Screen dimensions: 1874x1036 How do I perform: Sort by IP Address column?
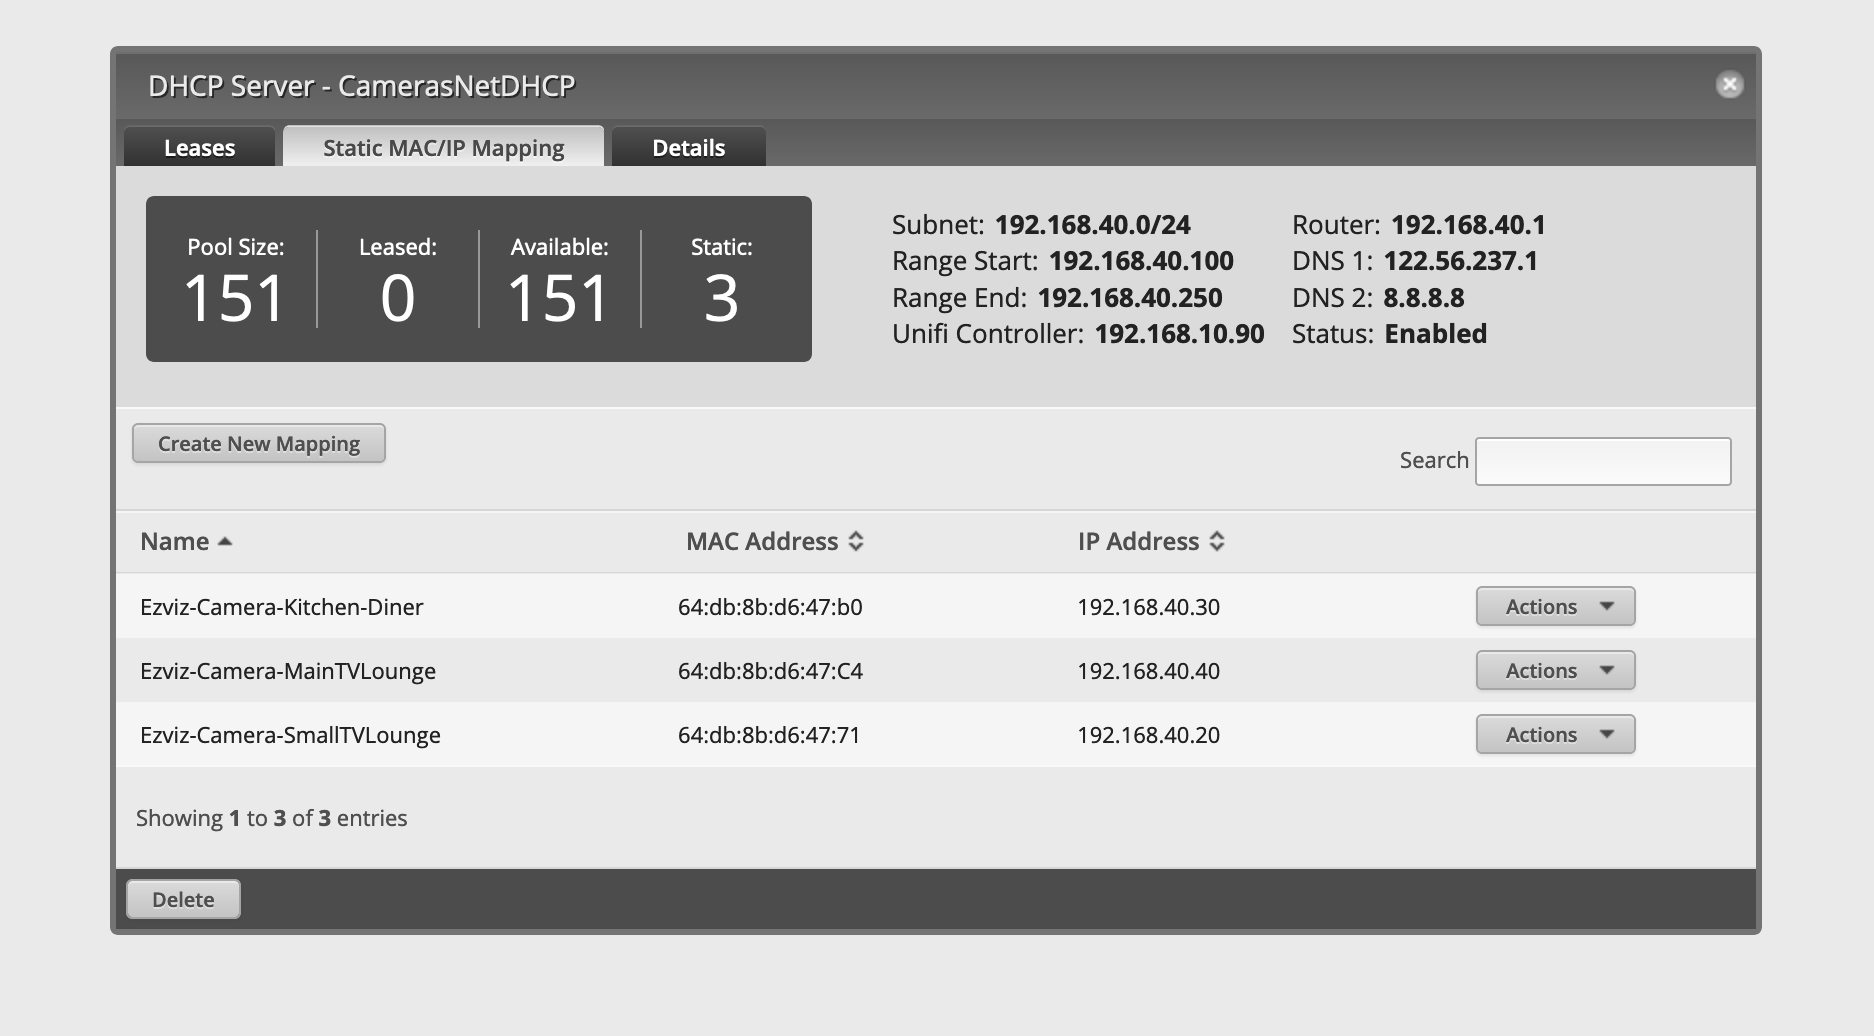(1151, 541)
